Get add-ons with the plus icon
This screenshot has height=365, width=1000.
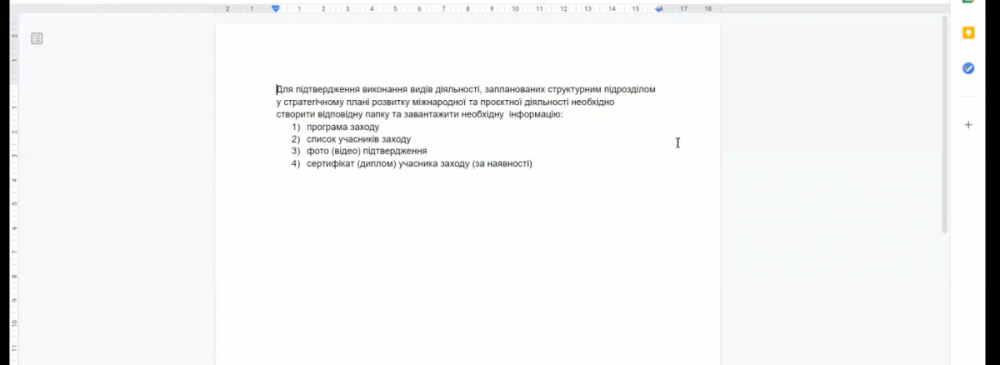[968, 125]
